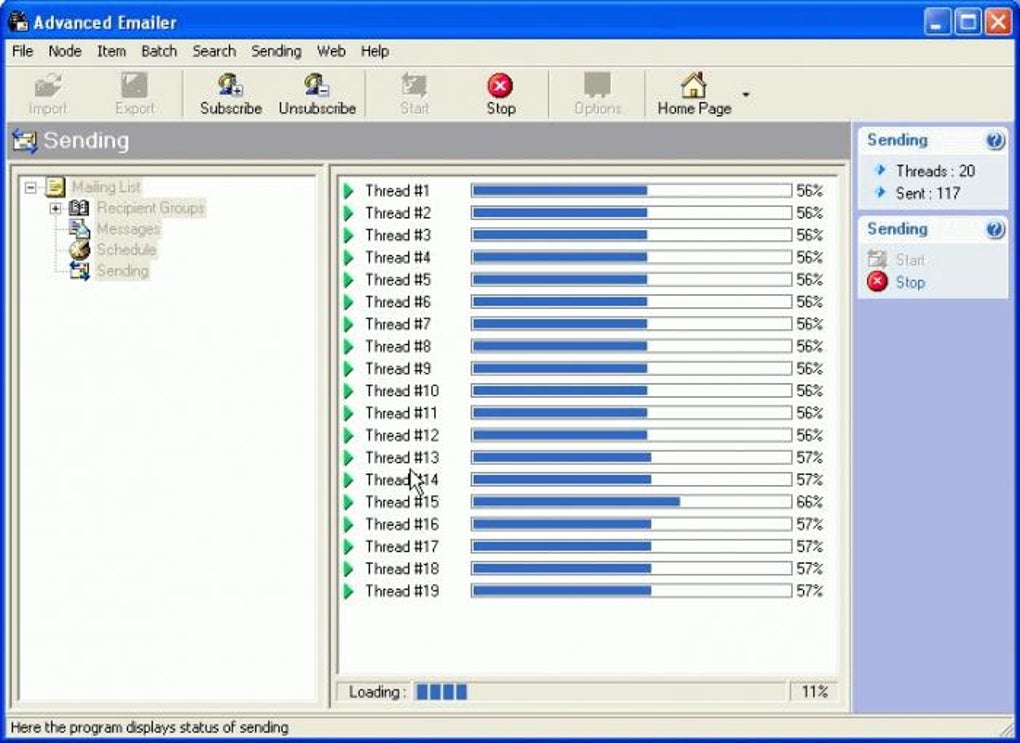Click the Sending header icon above the tree
Screen dimensions: 1020x743
tap(25, 141)
